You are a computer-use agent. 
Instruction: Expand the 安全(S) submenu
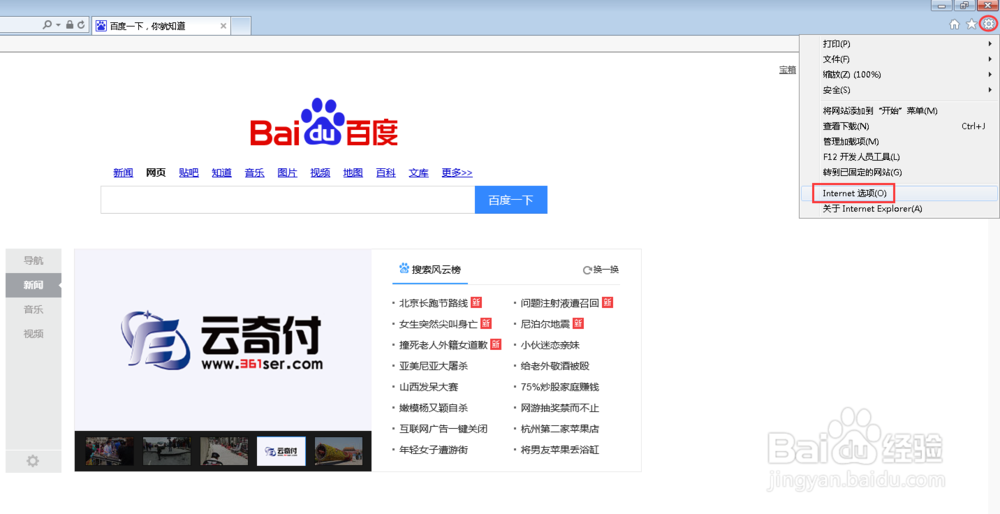point(899,90)
